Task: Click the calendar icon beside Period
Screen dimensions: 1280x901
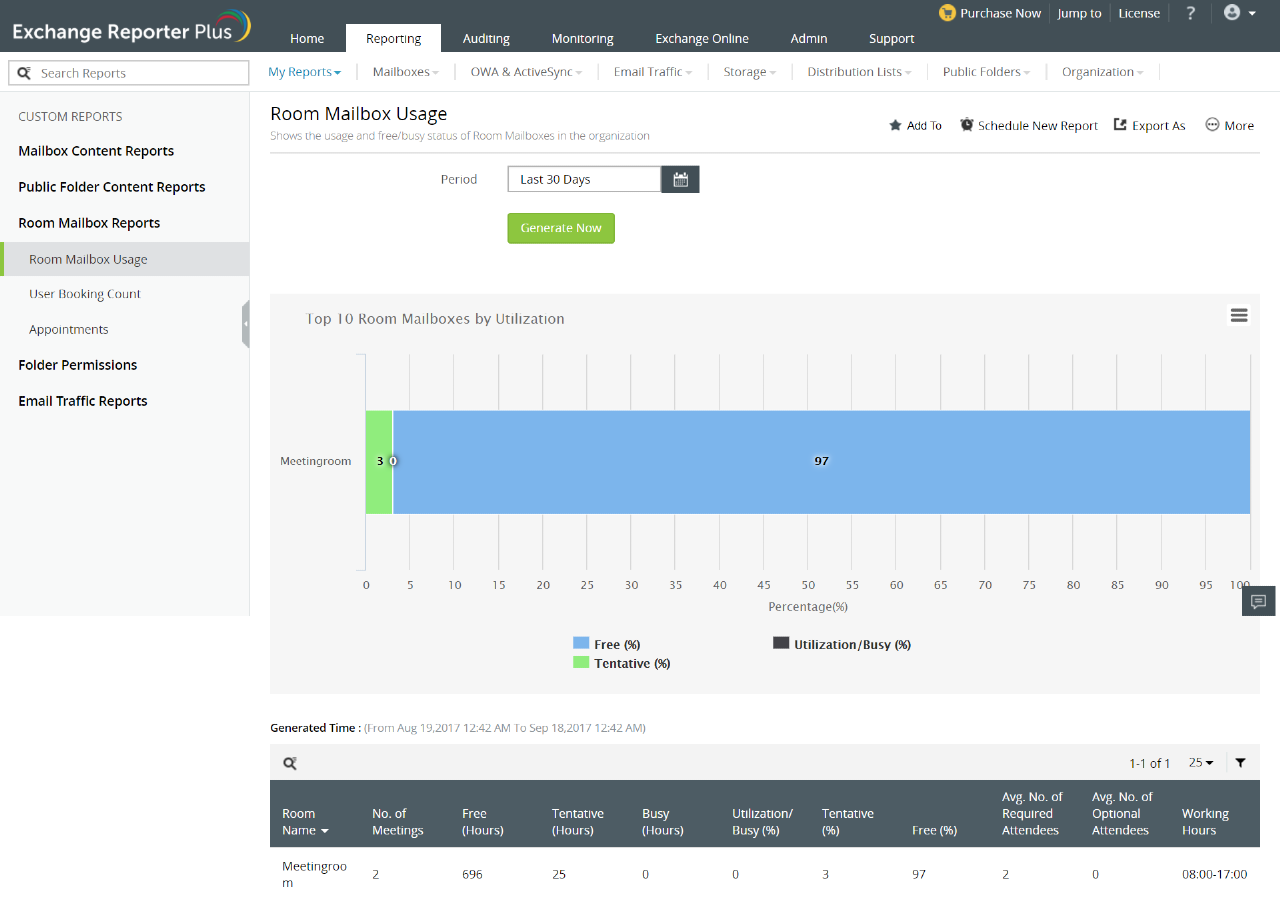Action: tap(681, 180)
